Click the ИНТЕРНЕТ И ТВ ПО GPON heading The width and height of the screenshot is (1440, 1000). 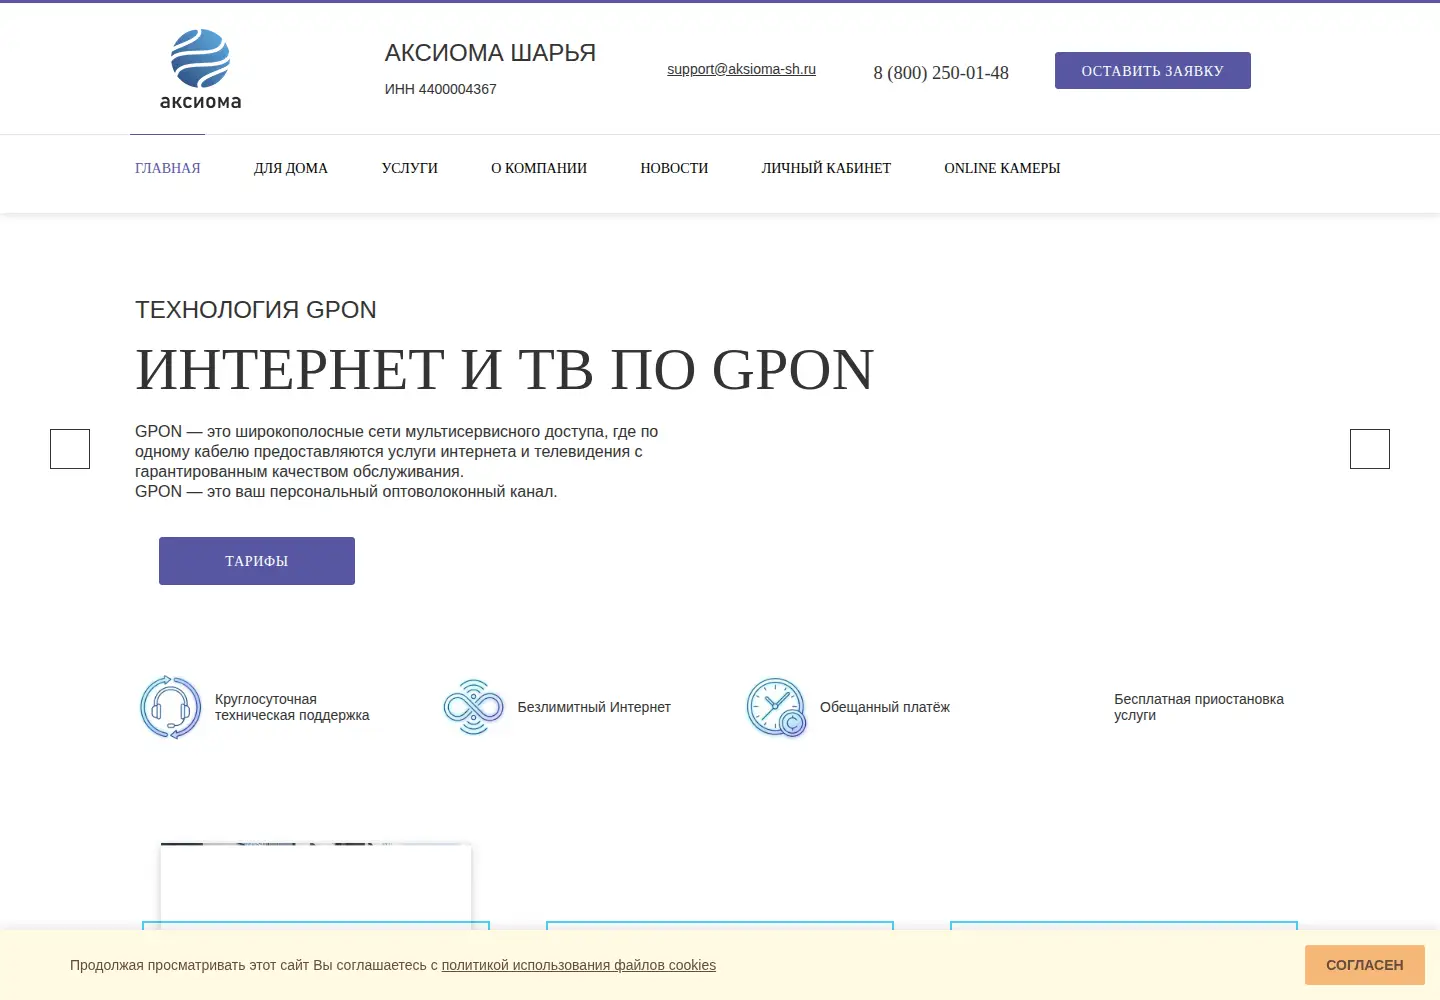pyautogui.click(x=505, y=369)
